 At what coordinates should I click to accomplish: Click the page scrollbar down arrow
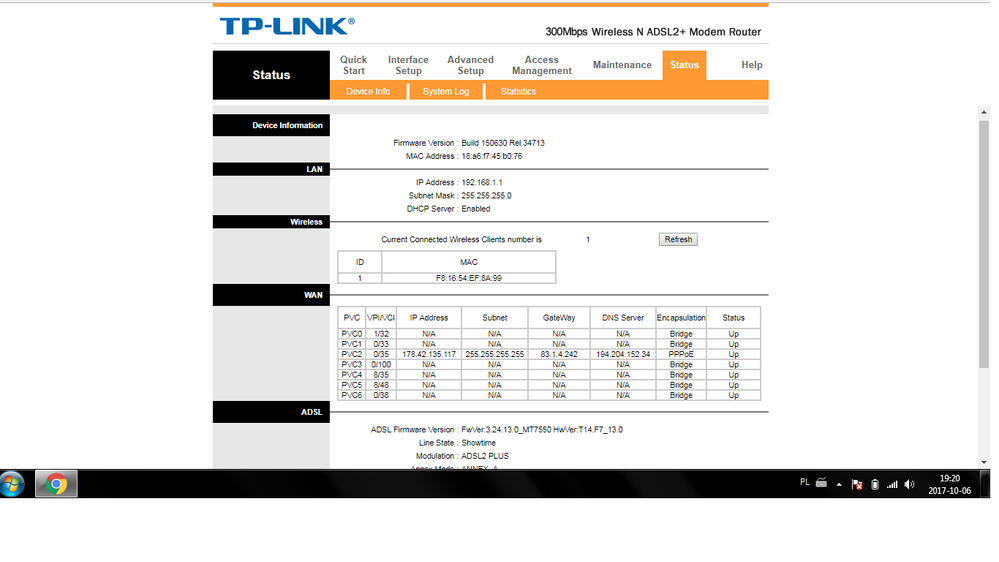point(984,462)
